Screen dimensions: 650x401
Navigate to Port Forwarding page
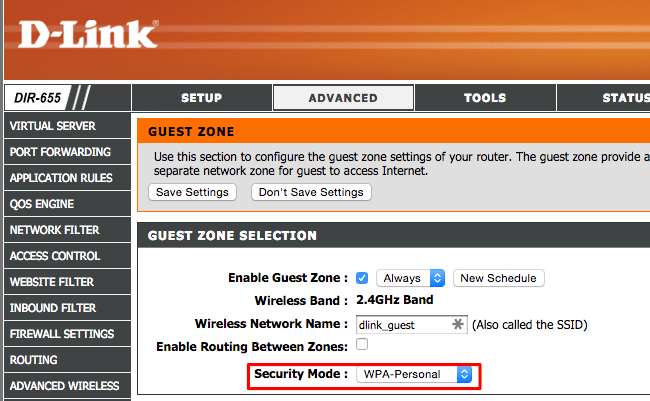(x=59, y=152)
